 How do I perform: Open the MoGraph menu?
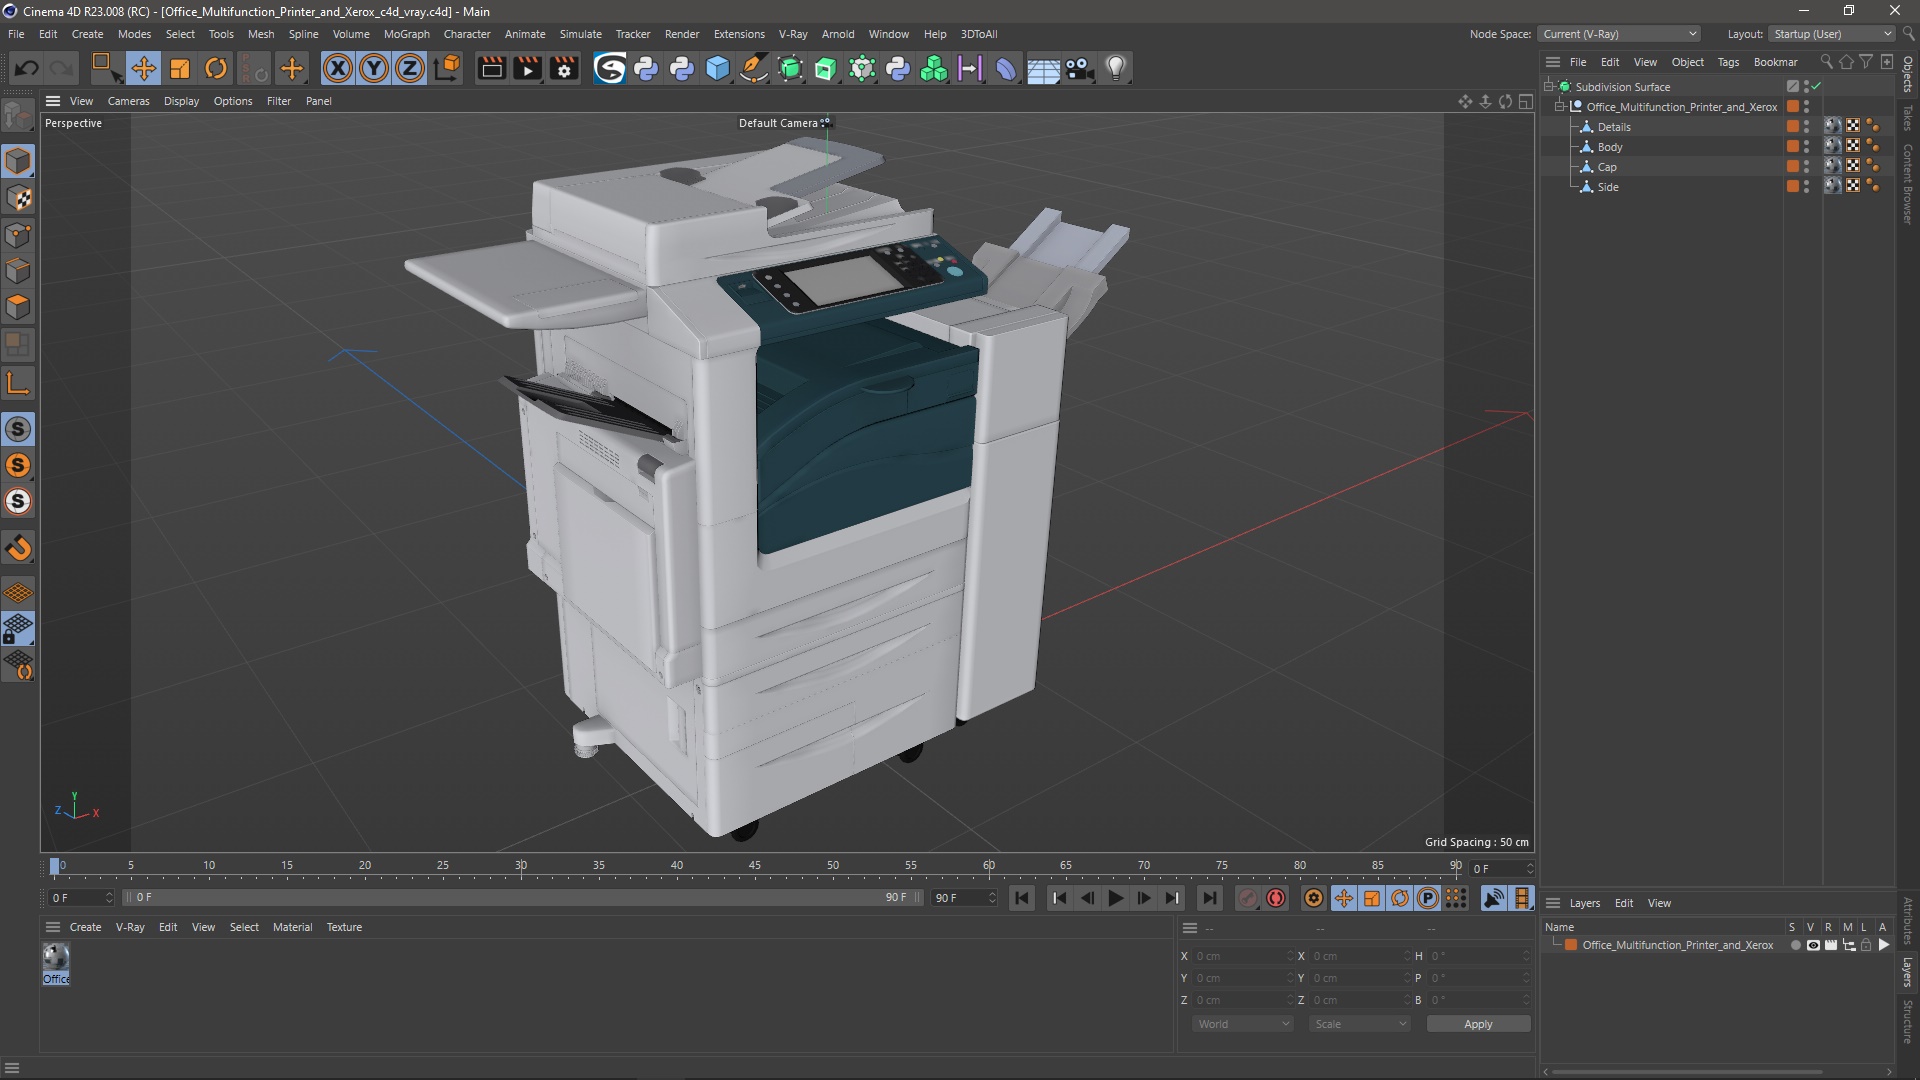(x=406, y=34)
